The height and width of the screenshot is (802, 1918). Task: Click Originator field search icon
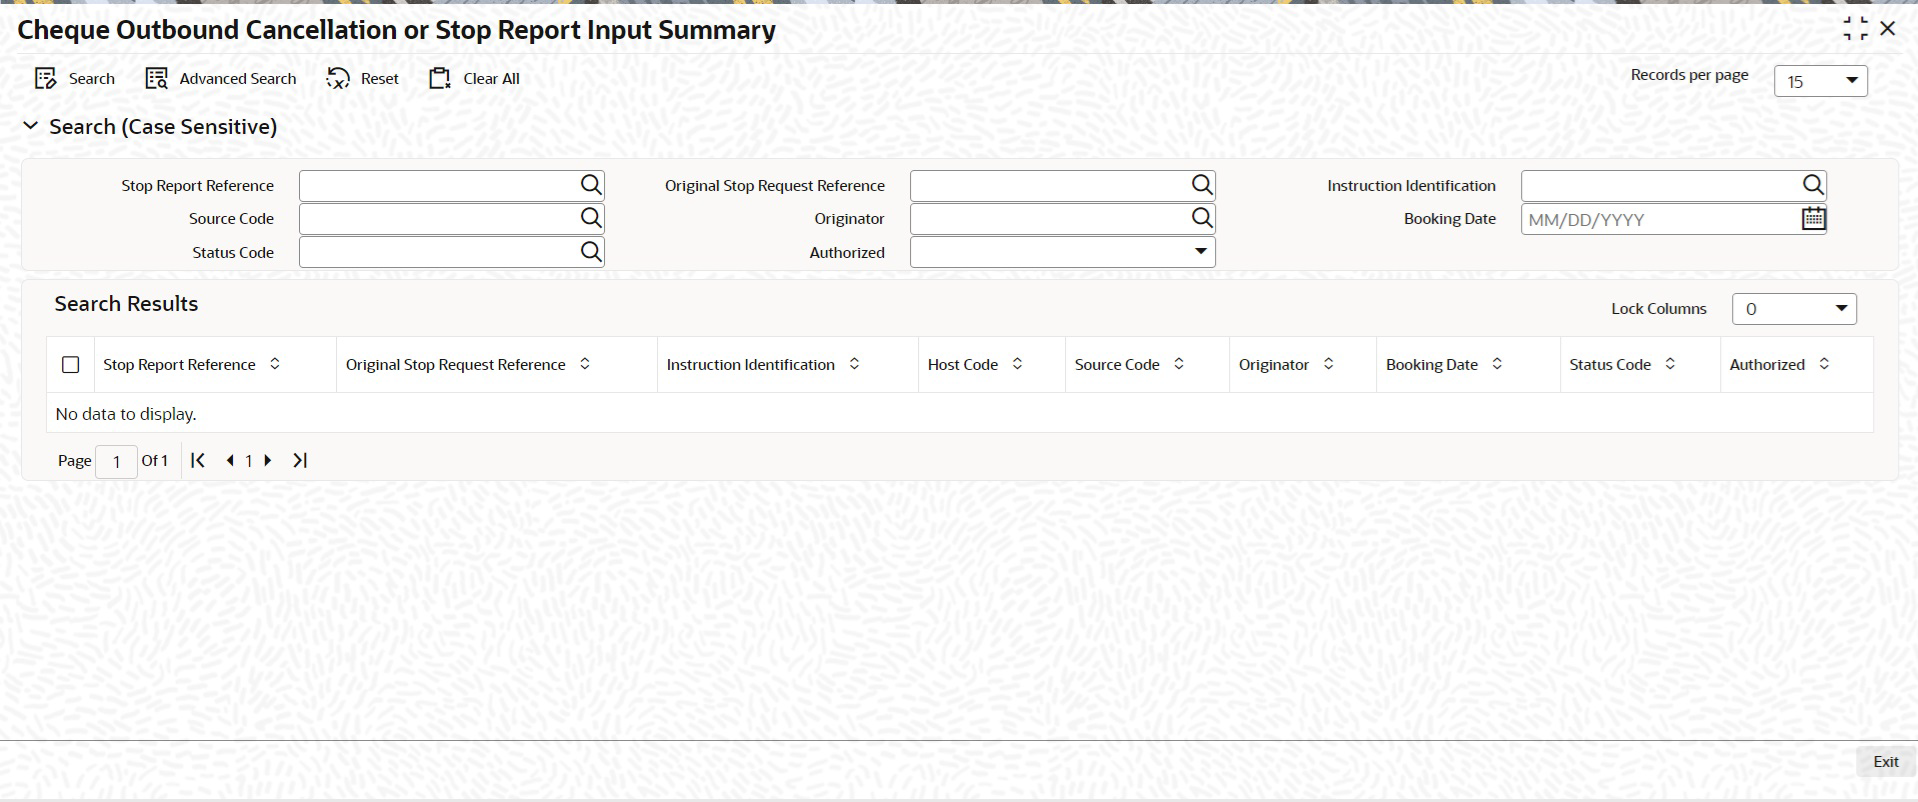point(1202,218)
